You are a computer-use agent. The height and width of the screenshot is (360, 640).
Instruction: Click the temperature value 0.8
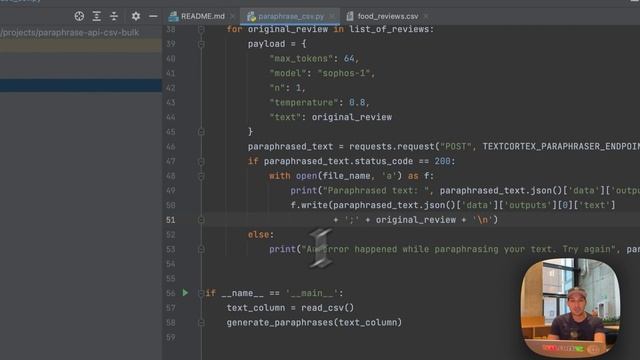click(357, 102)
